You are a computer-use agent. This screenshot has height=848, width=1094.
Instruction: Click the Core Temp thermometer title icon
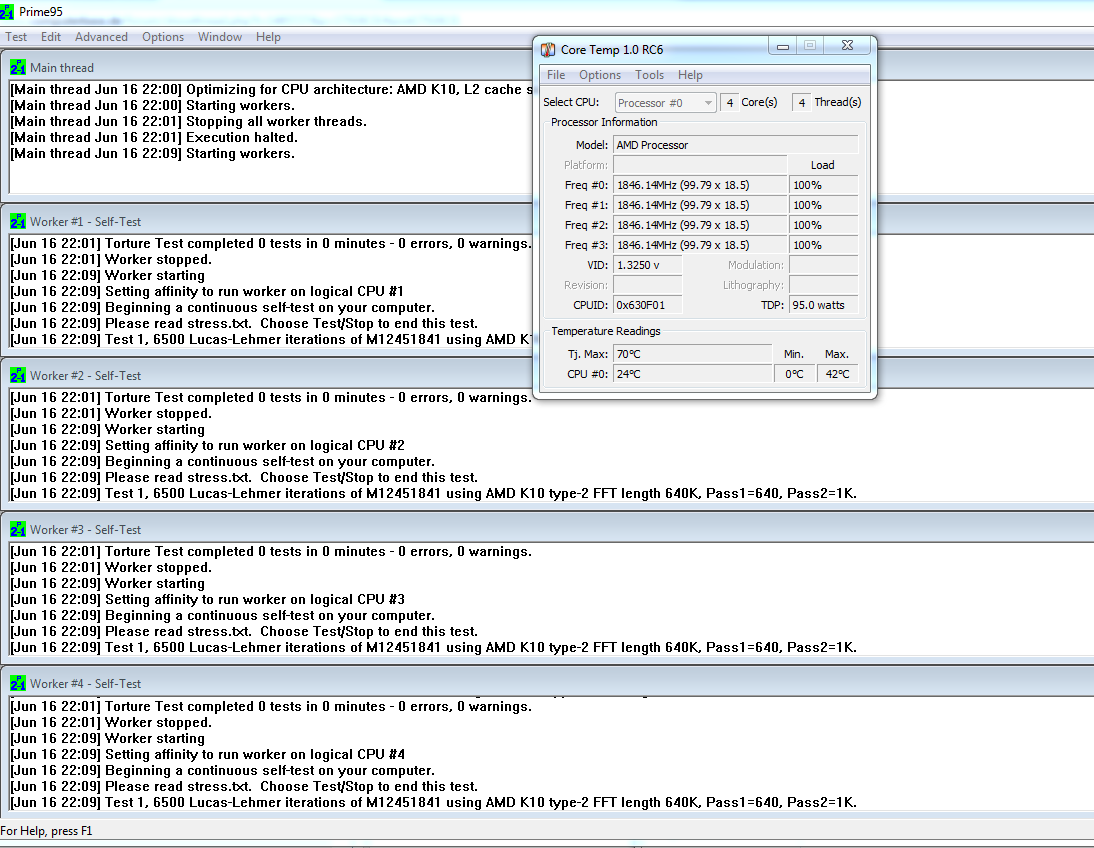(548, 50)
